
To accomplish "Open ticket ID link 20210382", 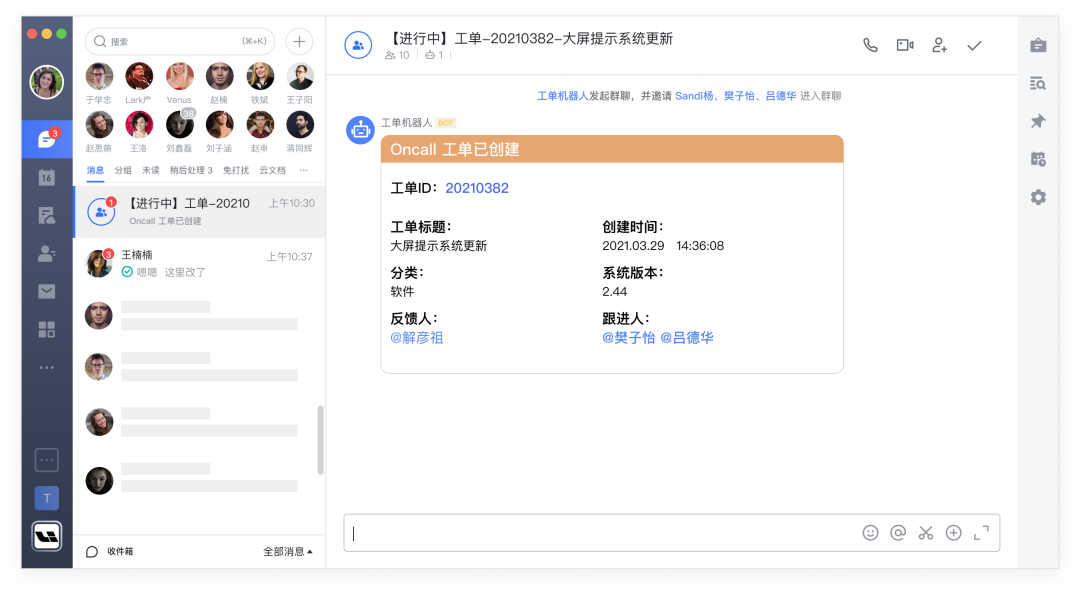I will pos(477,188).
